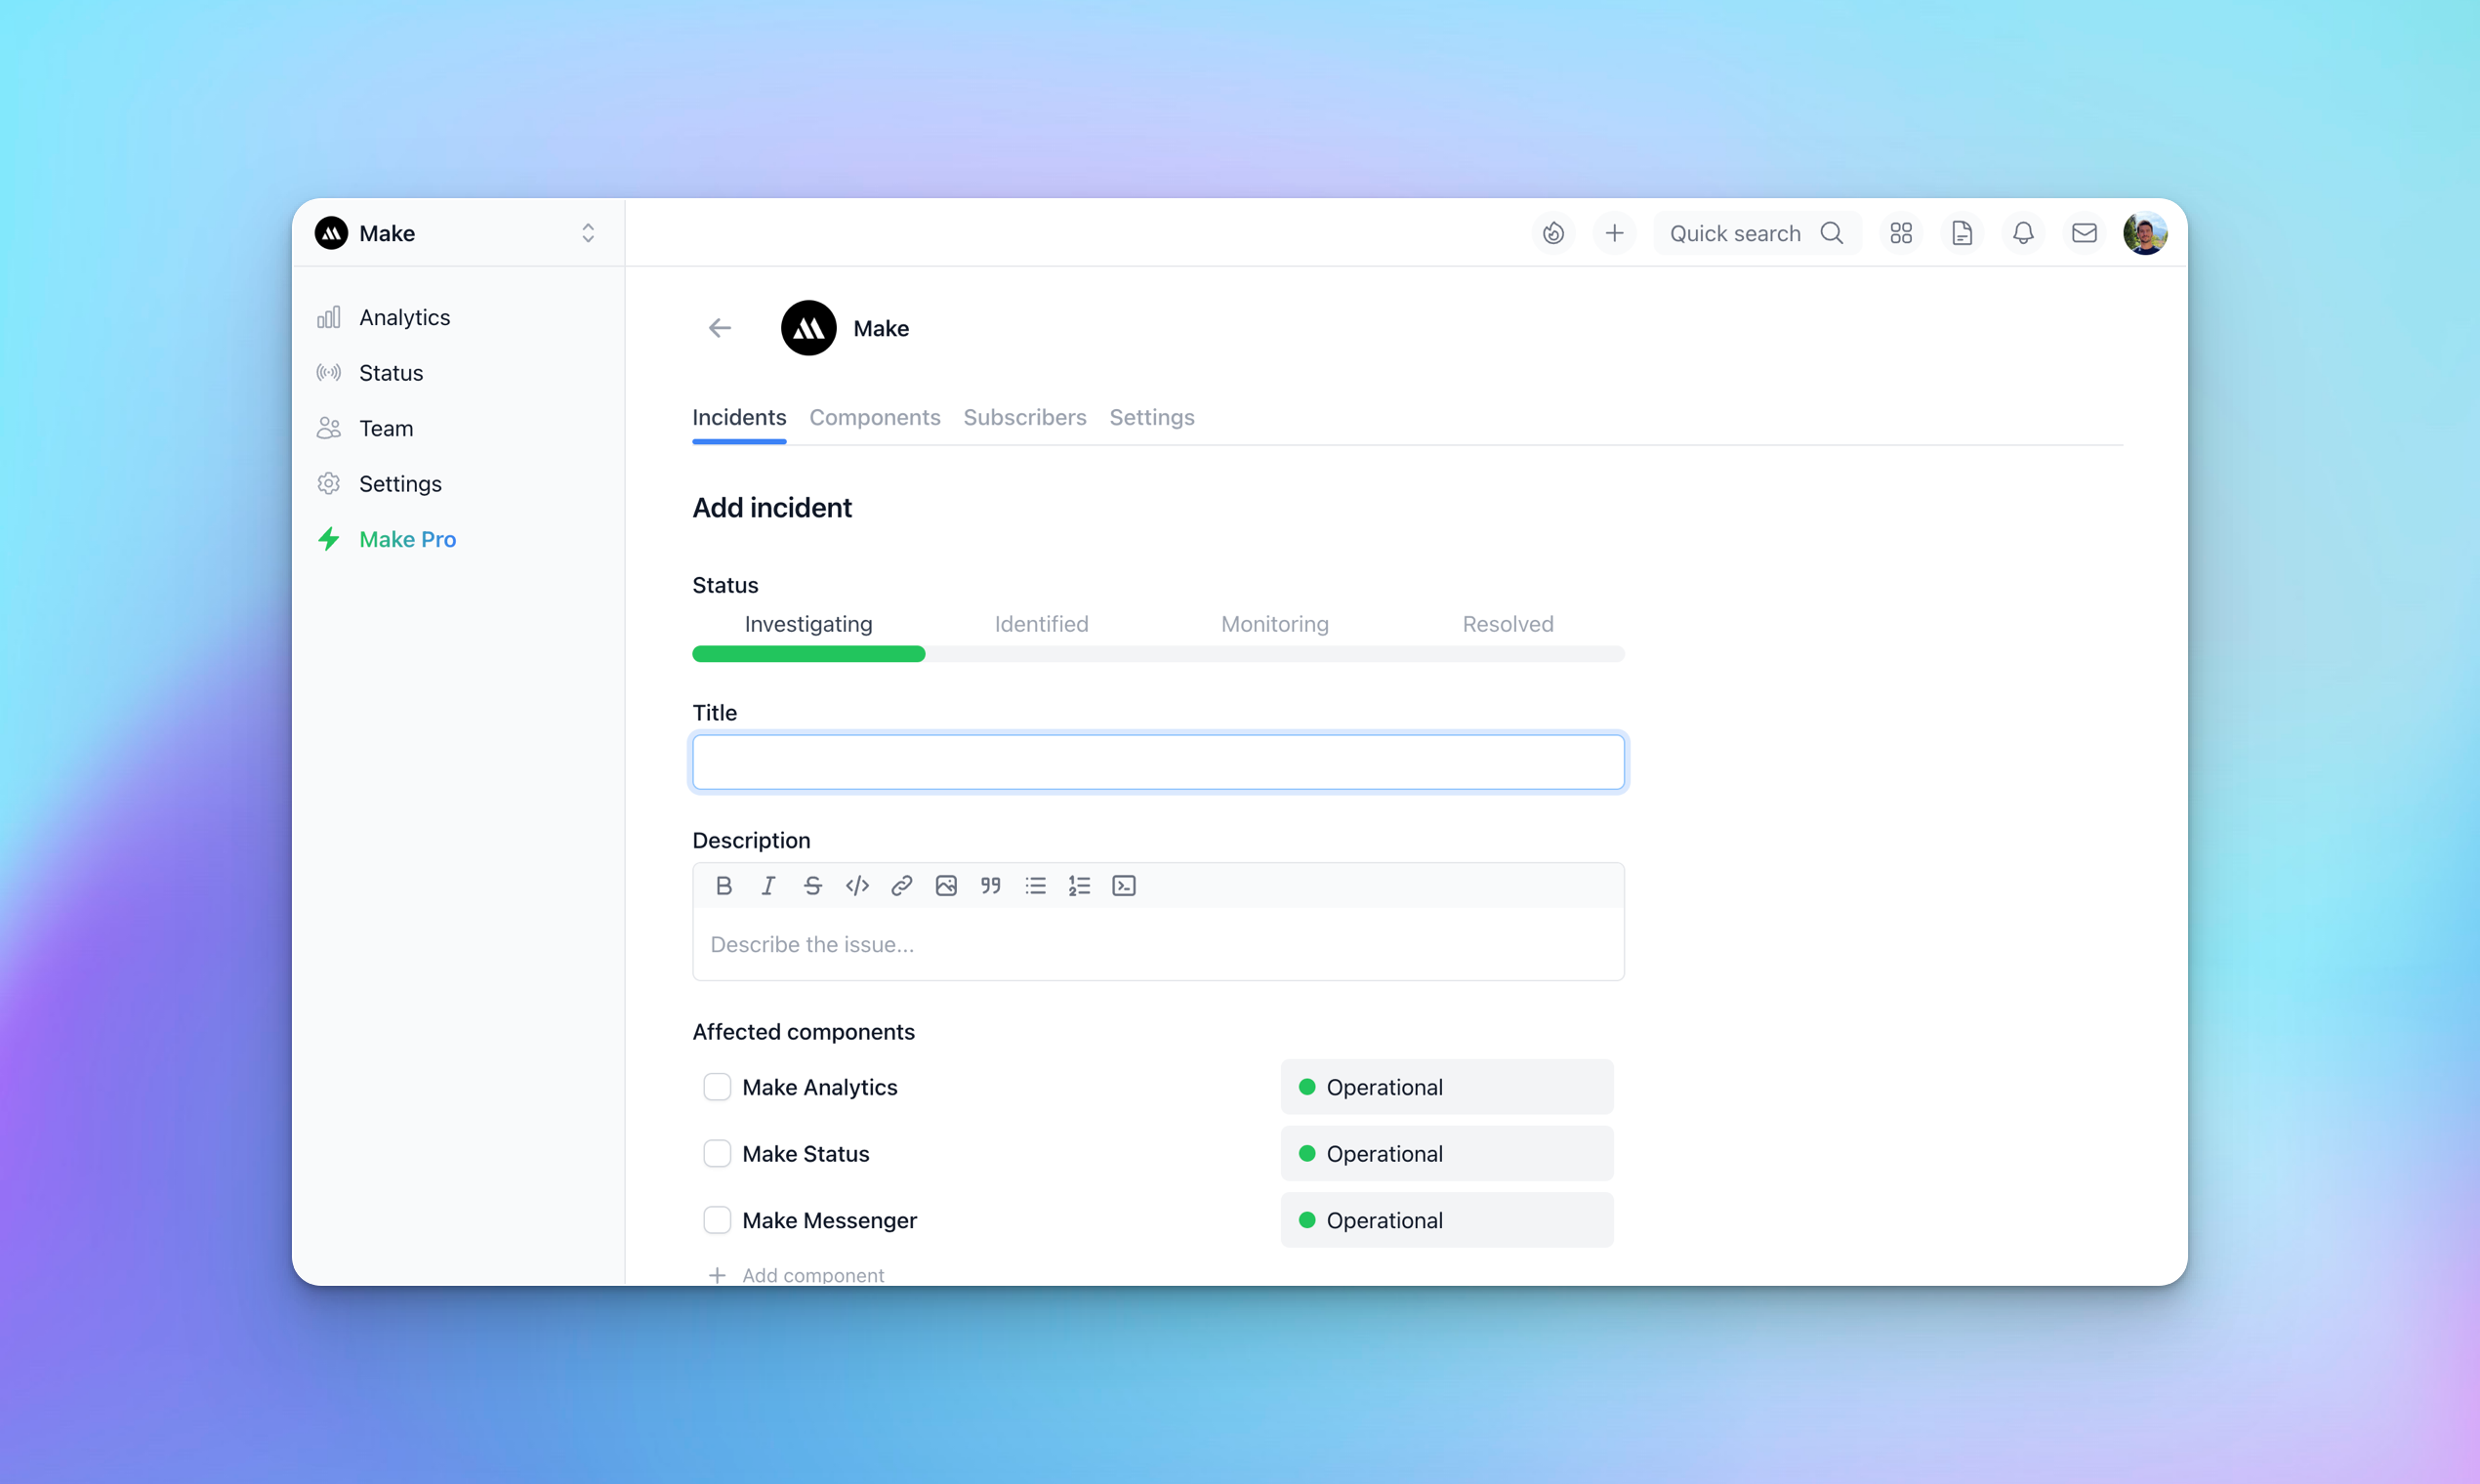This screenshot has height=1484, width=2480.
Task: Check the Make Analytics component
Action: [x=717, y=1087]
